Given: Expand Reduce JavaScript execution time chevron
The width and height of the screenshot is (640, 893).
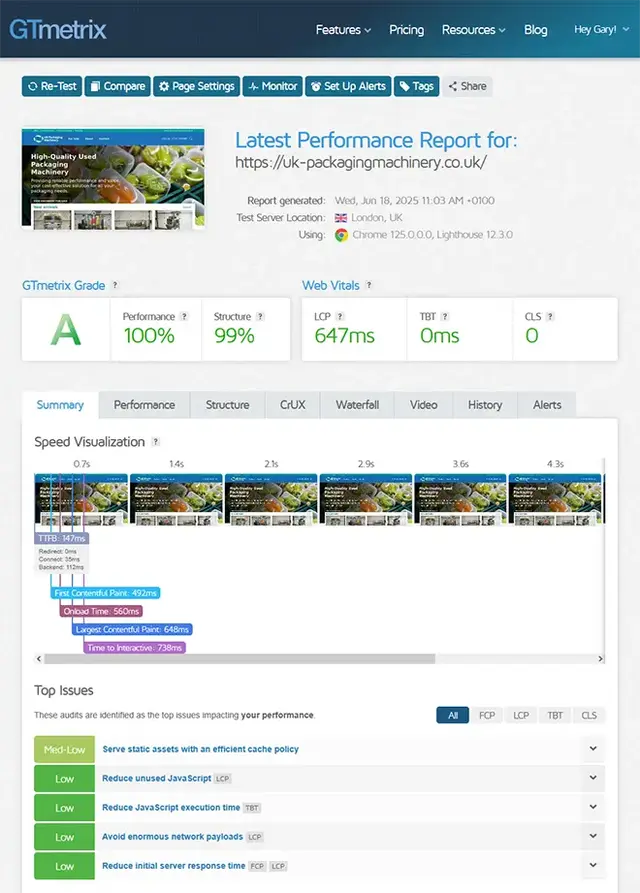Looking at the screenshot, I should pos(593,806).
